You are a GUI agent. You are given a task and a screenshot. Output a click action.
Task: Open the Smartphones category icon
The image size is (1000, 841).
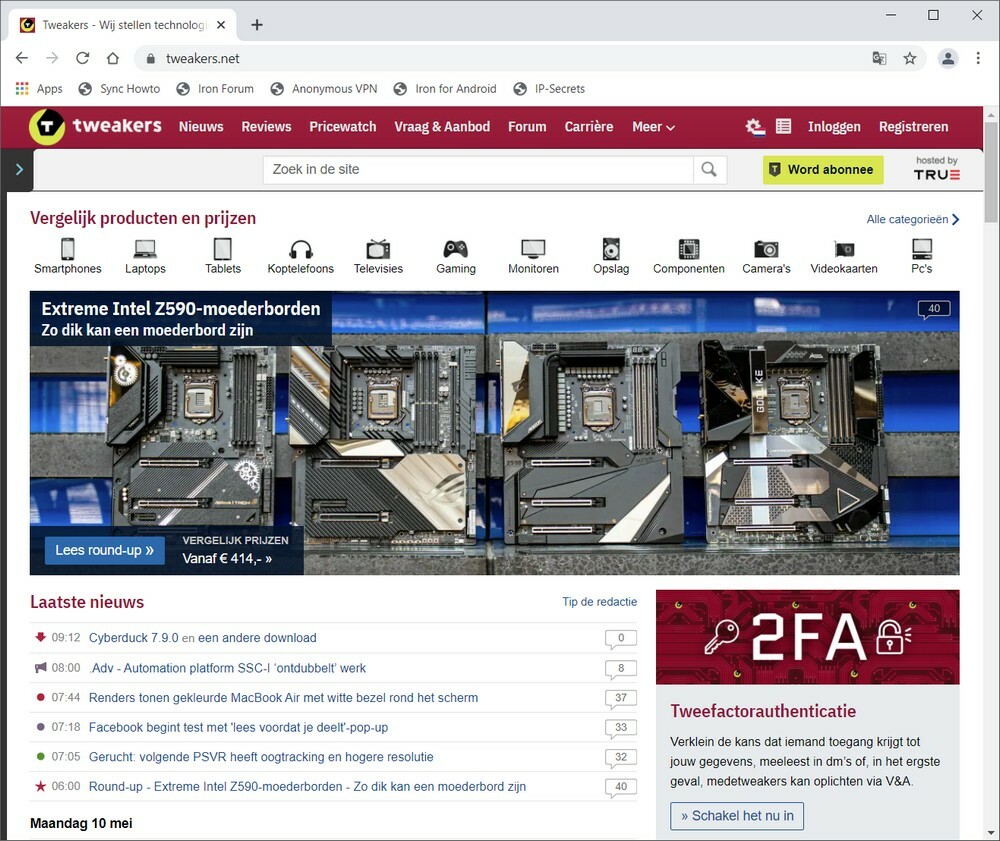pos(68,249)
